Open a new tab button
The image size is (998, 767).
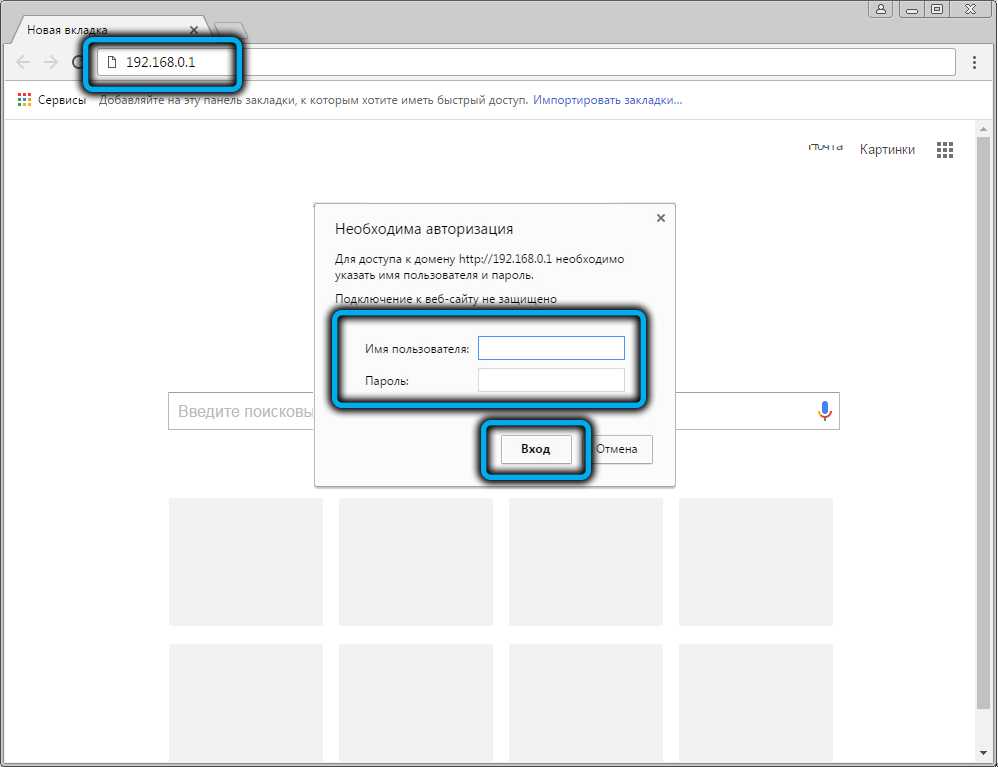[231, 30]
